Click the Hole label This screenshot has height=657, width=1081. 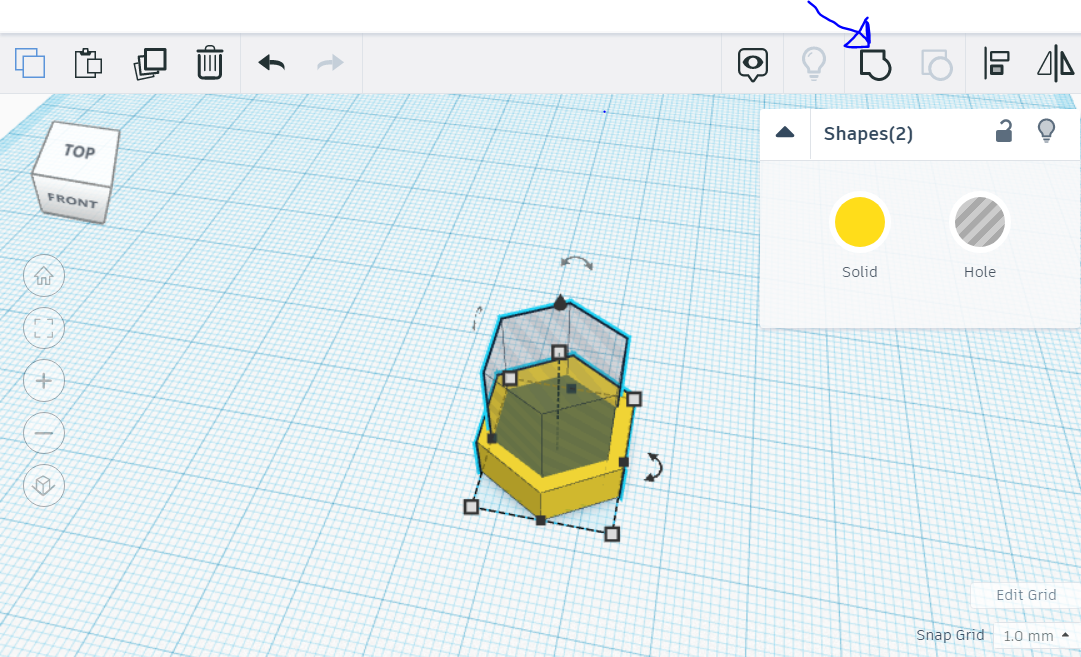coord(980,272)
